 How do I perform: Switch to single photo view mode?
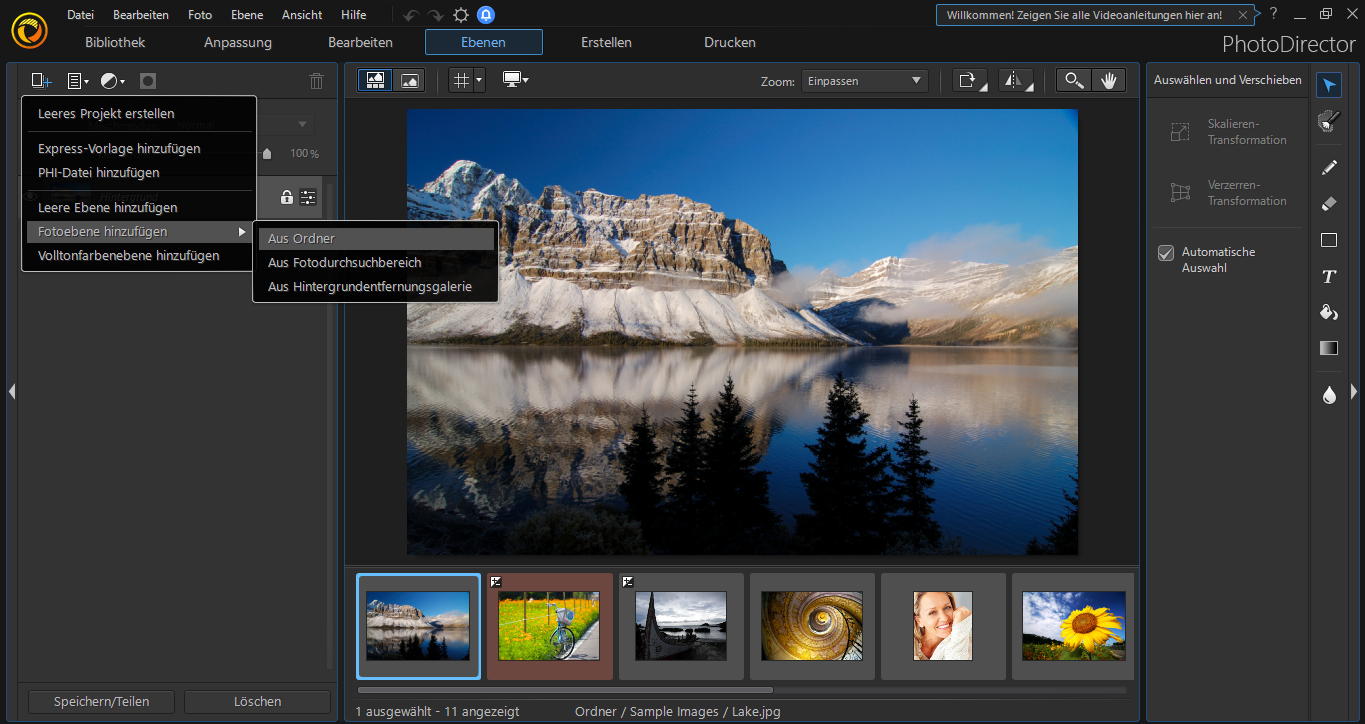pos(409,81)
